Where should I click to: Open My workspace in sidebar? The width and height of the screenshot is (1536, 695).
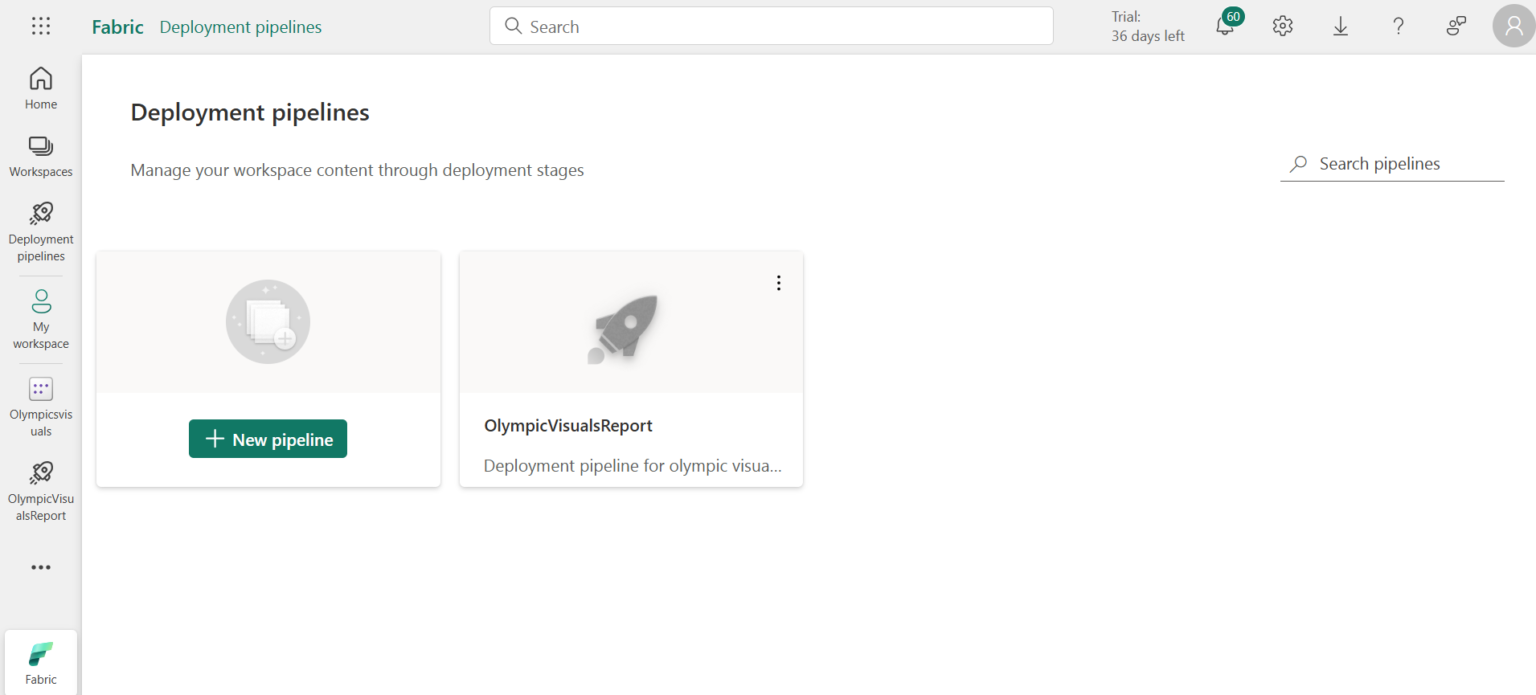(x=41, y=319)
